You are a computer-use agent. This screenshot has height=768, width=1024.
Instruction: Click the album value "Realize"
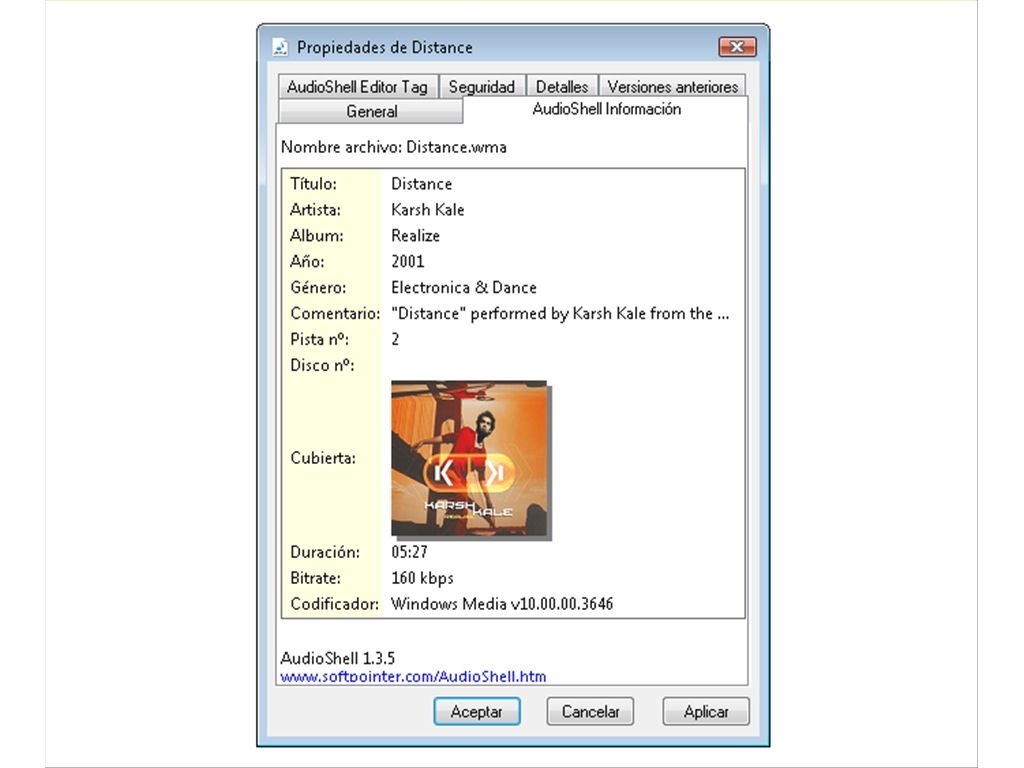click(415, 236)
